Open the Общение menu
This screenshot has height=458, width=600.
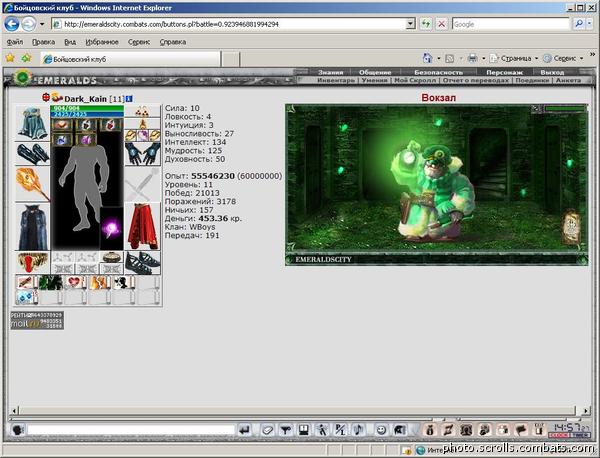coord(375,72)
